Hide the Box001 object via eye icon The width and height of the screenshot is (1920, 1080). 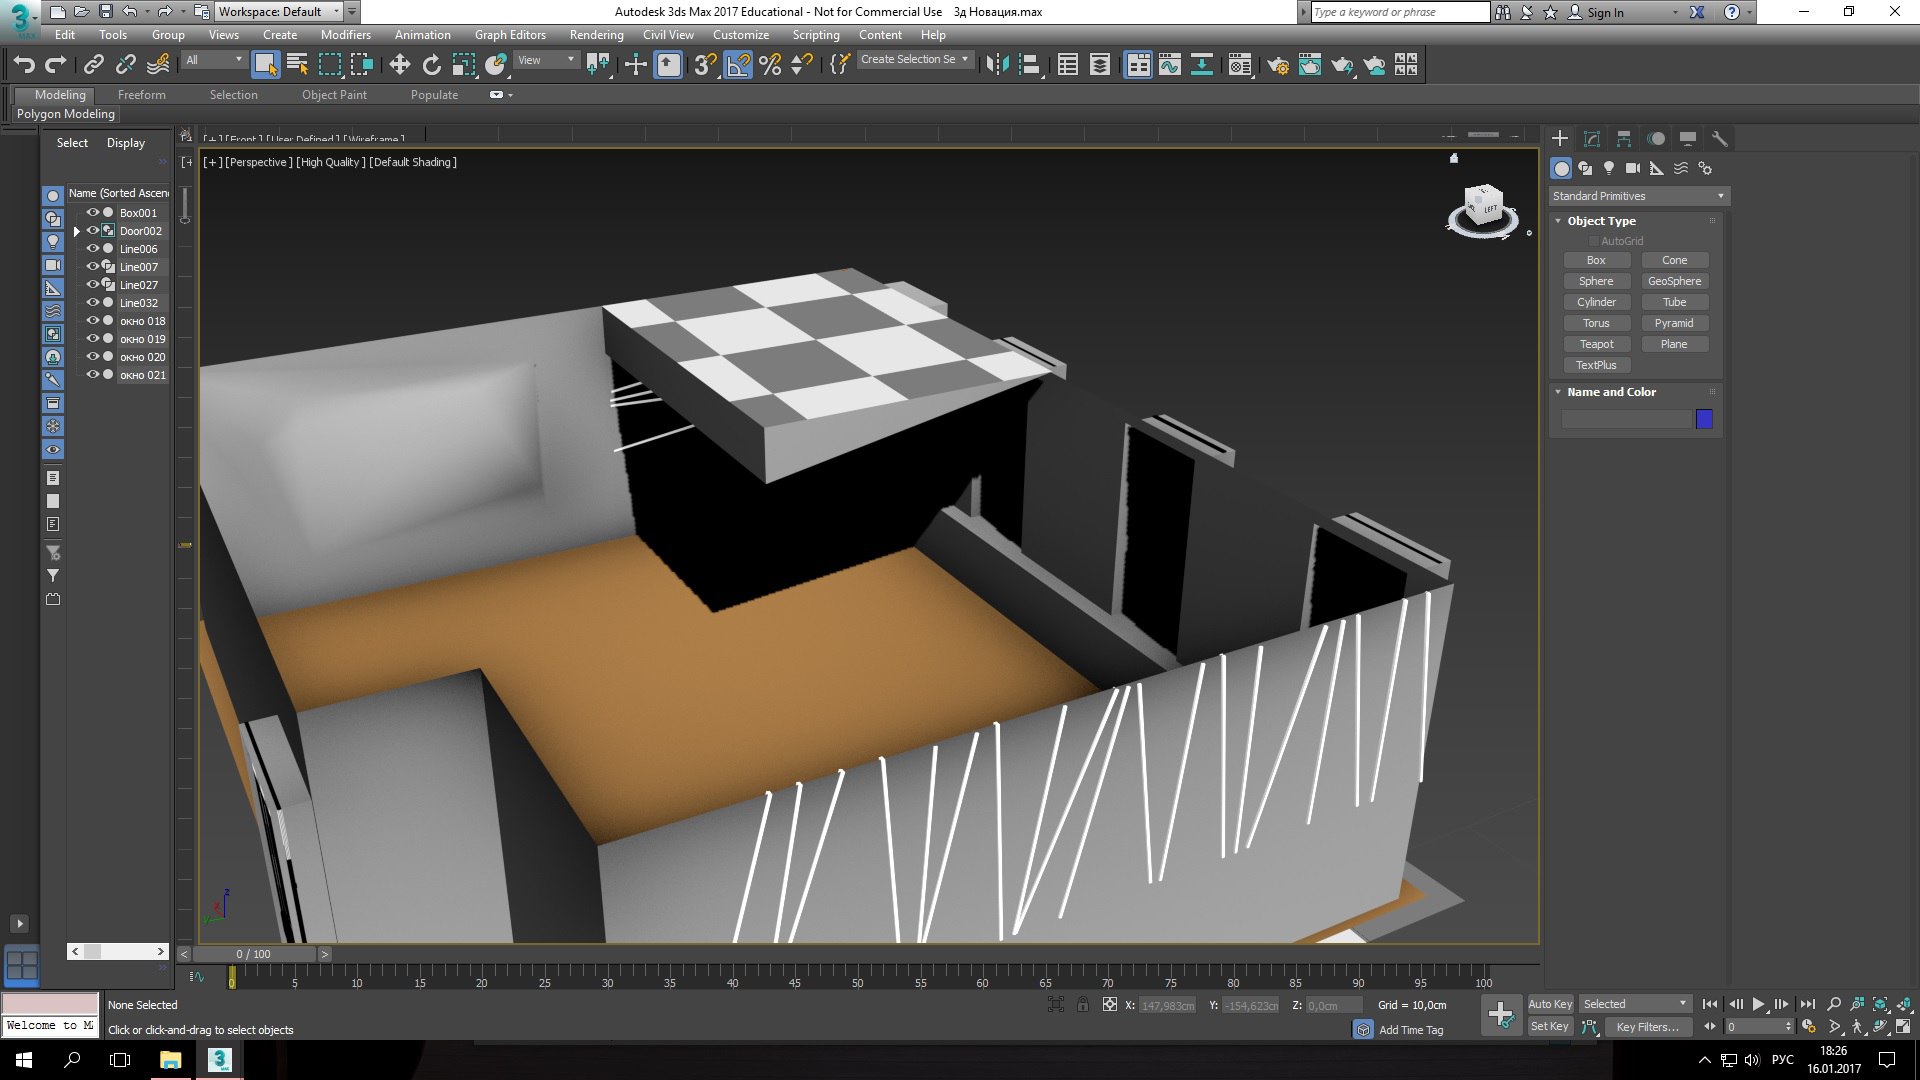(93, 213)
